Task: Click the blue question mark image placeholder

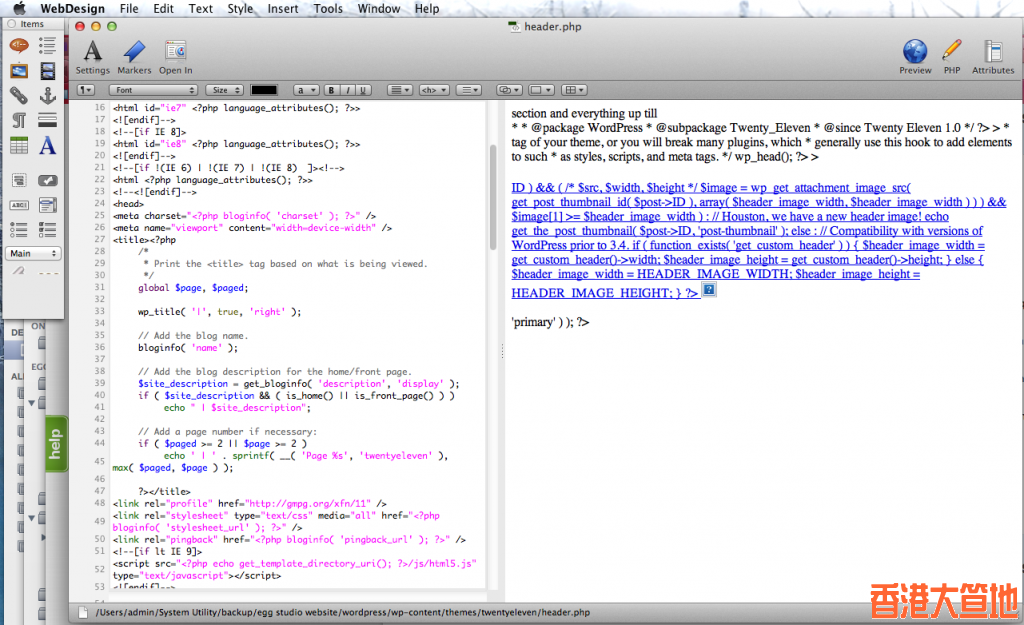Action: [709, 289]
